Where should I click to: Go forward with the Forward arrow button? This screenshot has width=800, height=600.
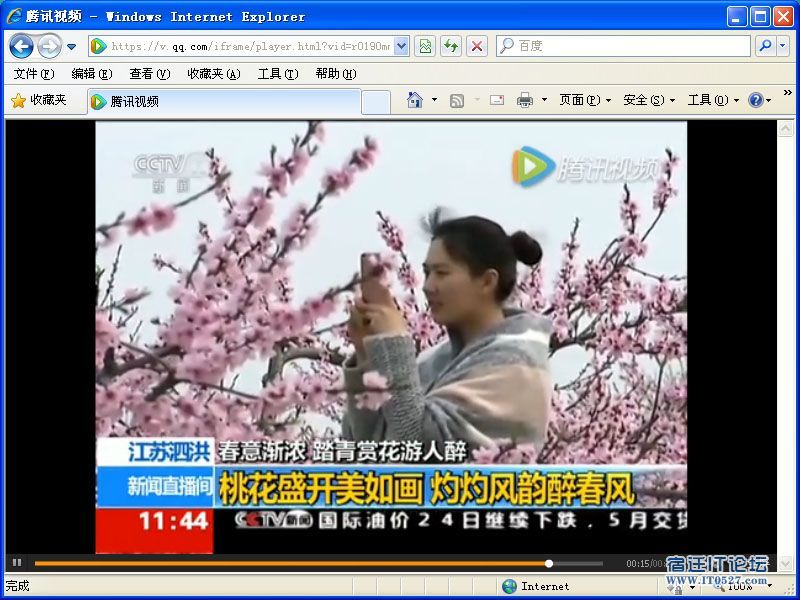pyautogui.click(x=49, y=46)
